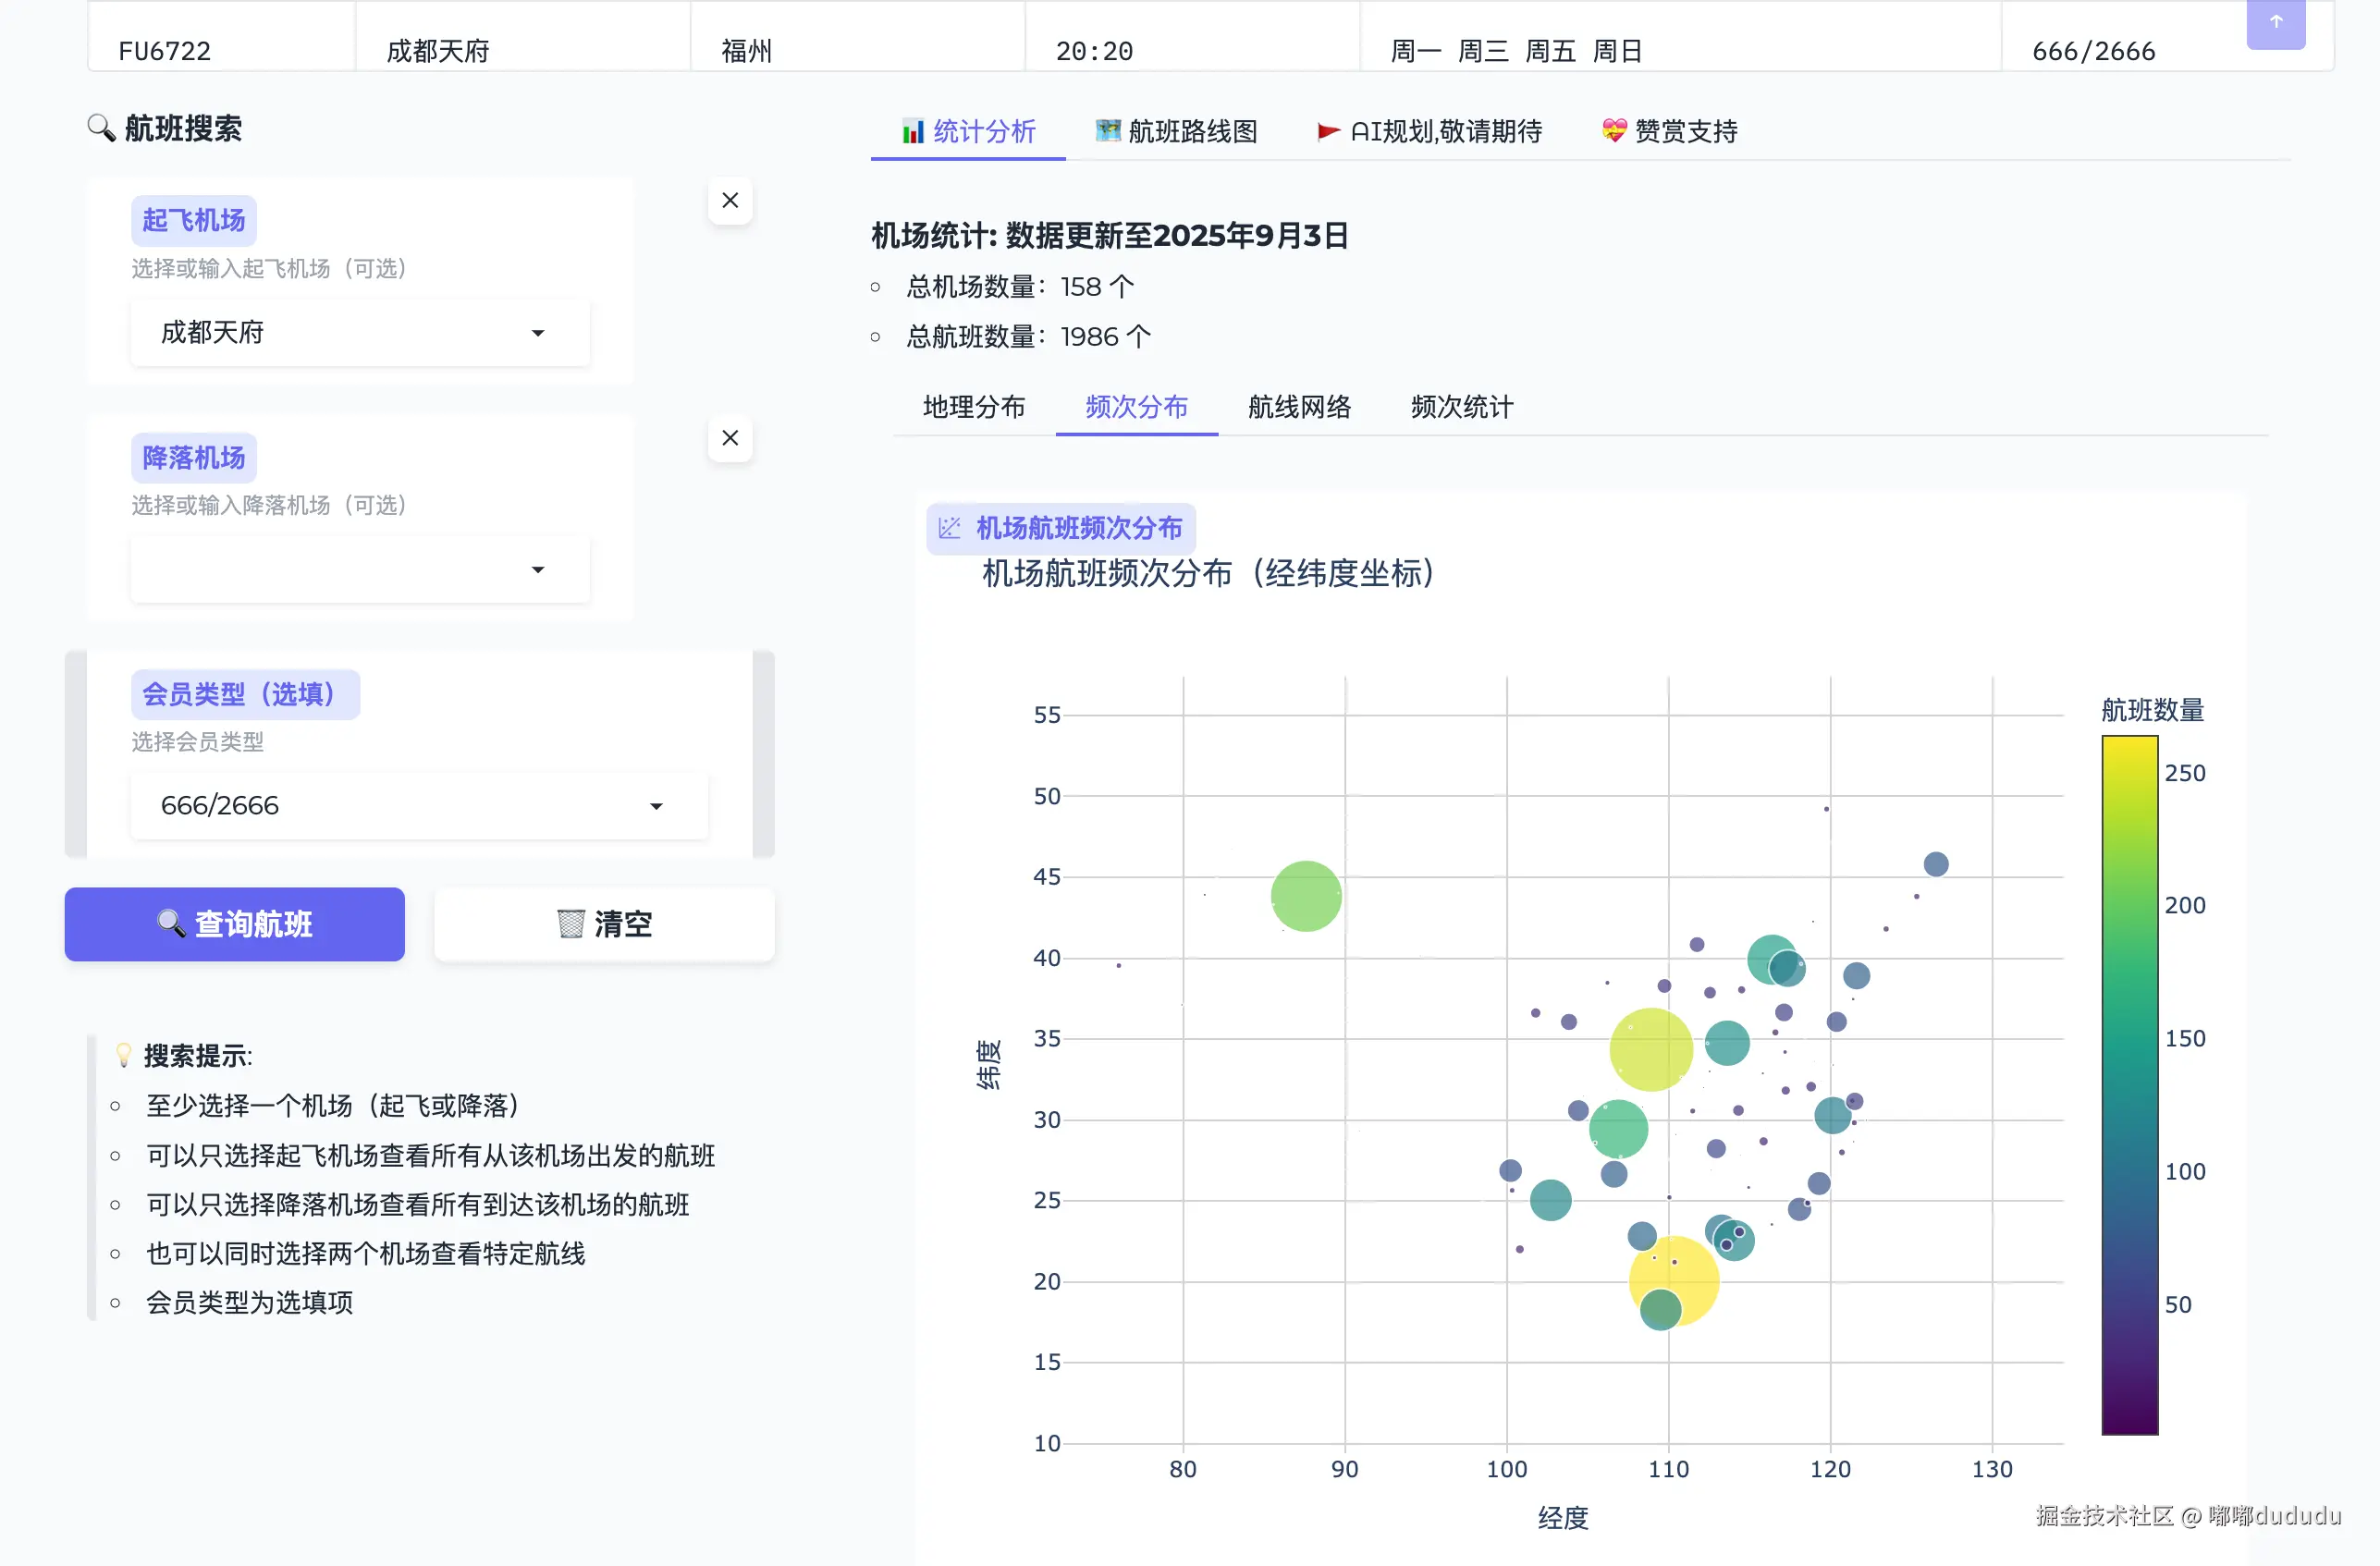Screen dimensions: 2380x1566
Task: Click the 航班数量 color scale bar
Action: pos(2129,1085)
